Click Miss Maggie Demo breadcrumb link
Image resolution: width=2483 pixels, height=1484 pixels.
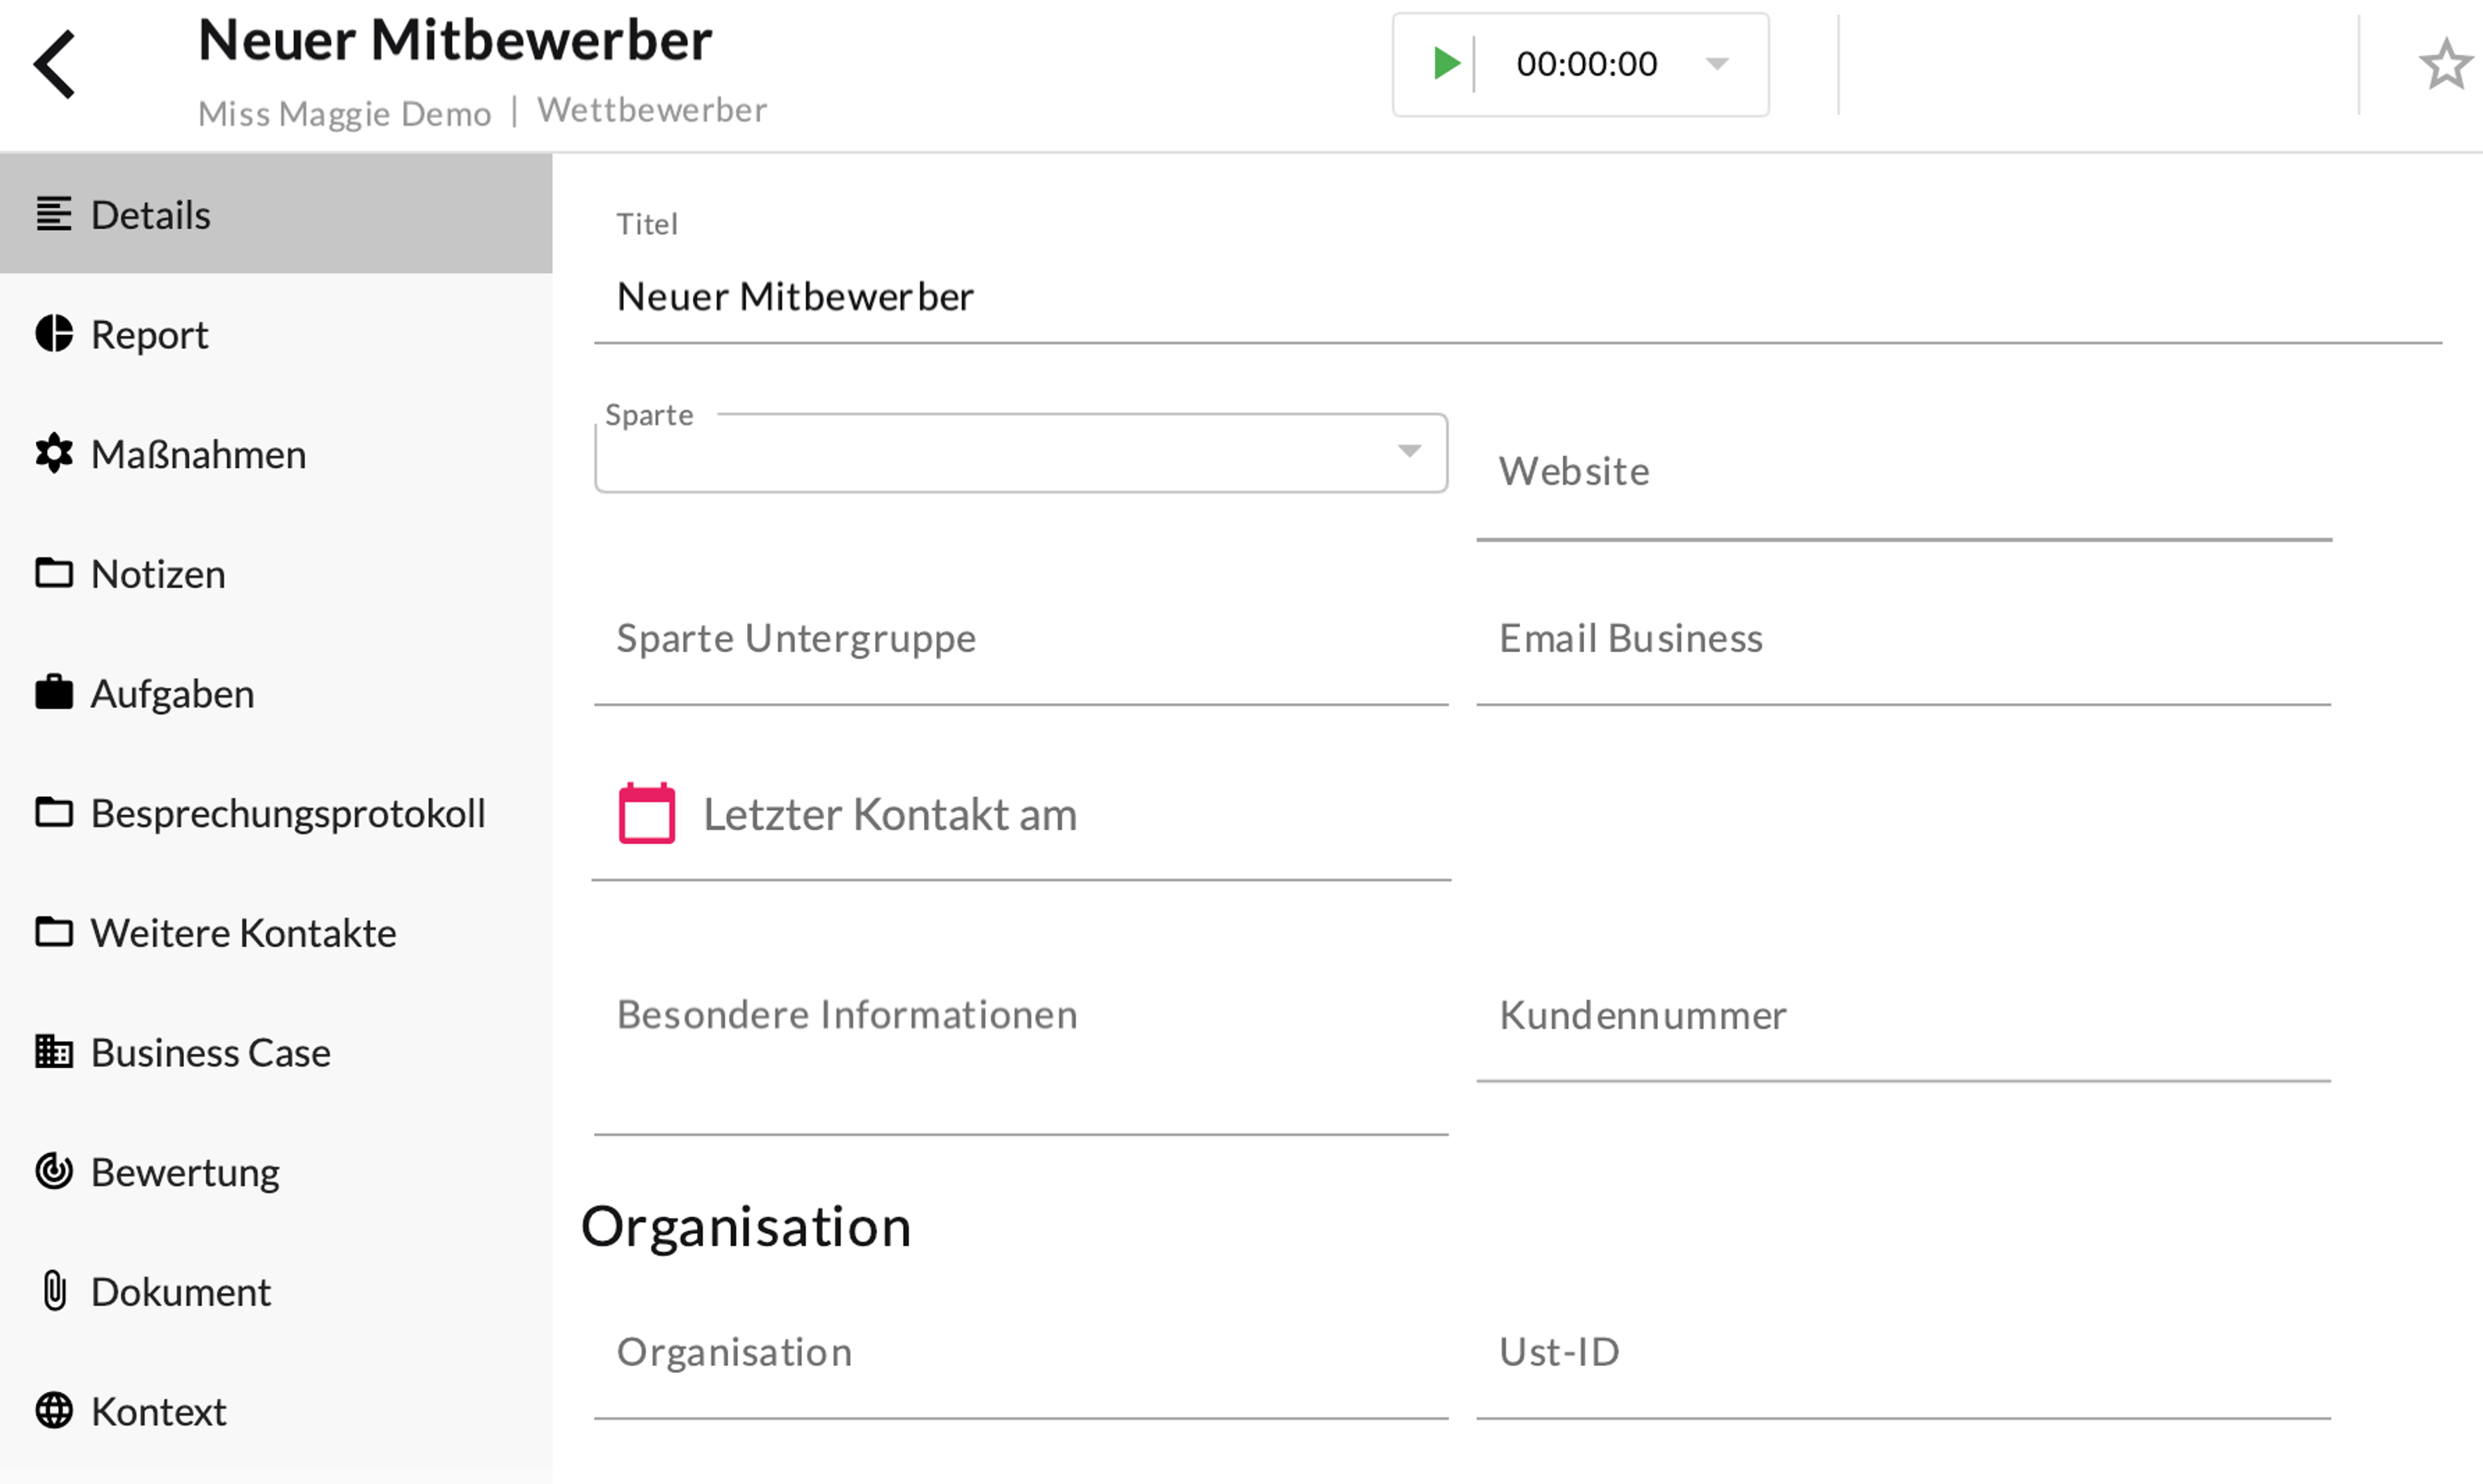coord(344,114)
